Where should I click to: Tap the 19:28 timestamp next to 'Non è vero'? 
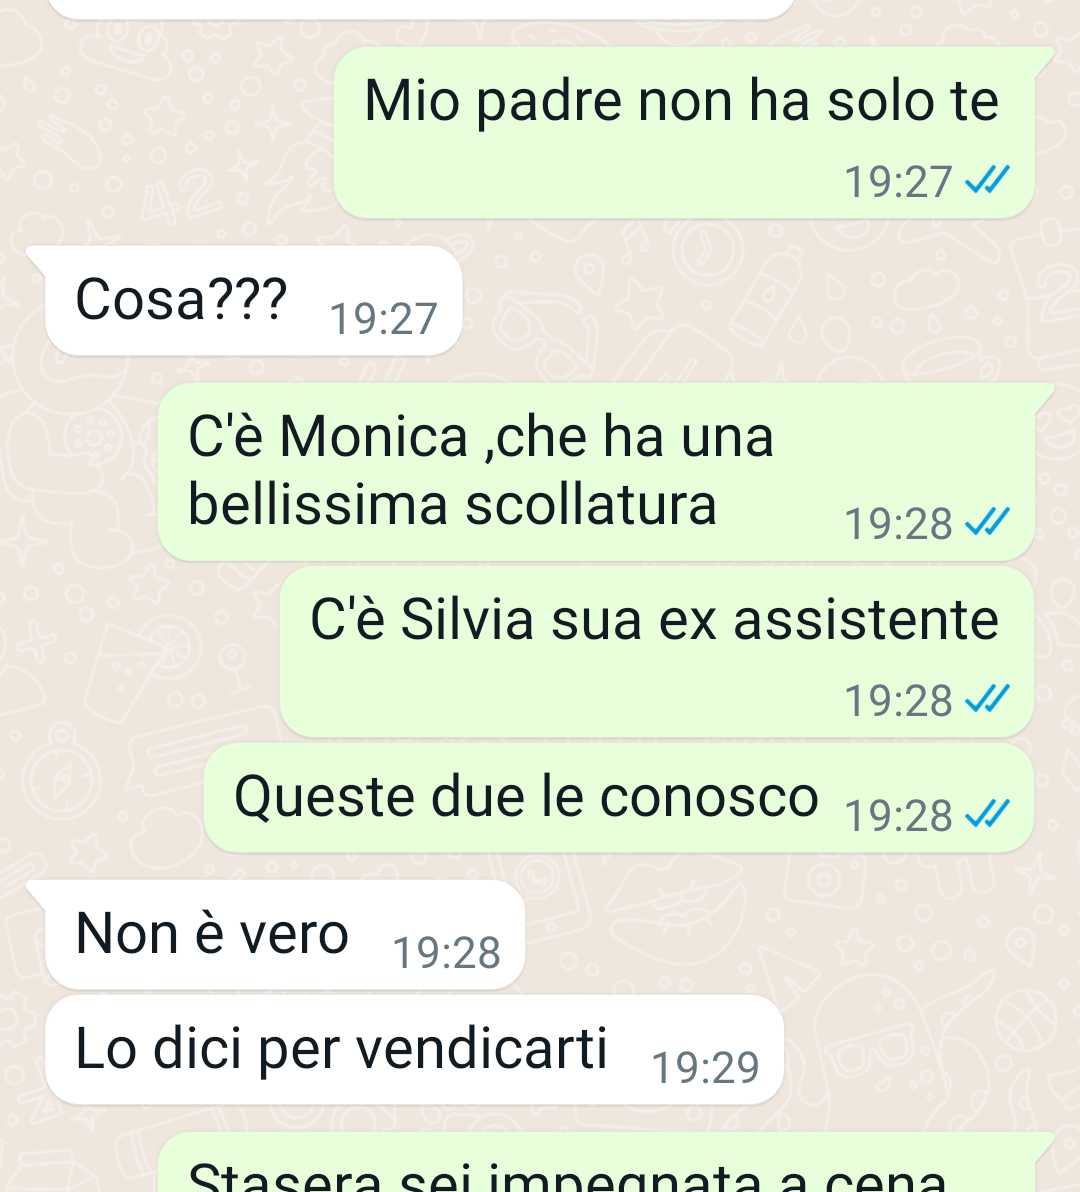(x=446, y=953)
